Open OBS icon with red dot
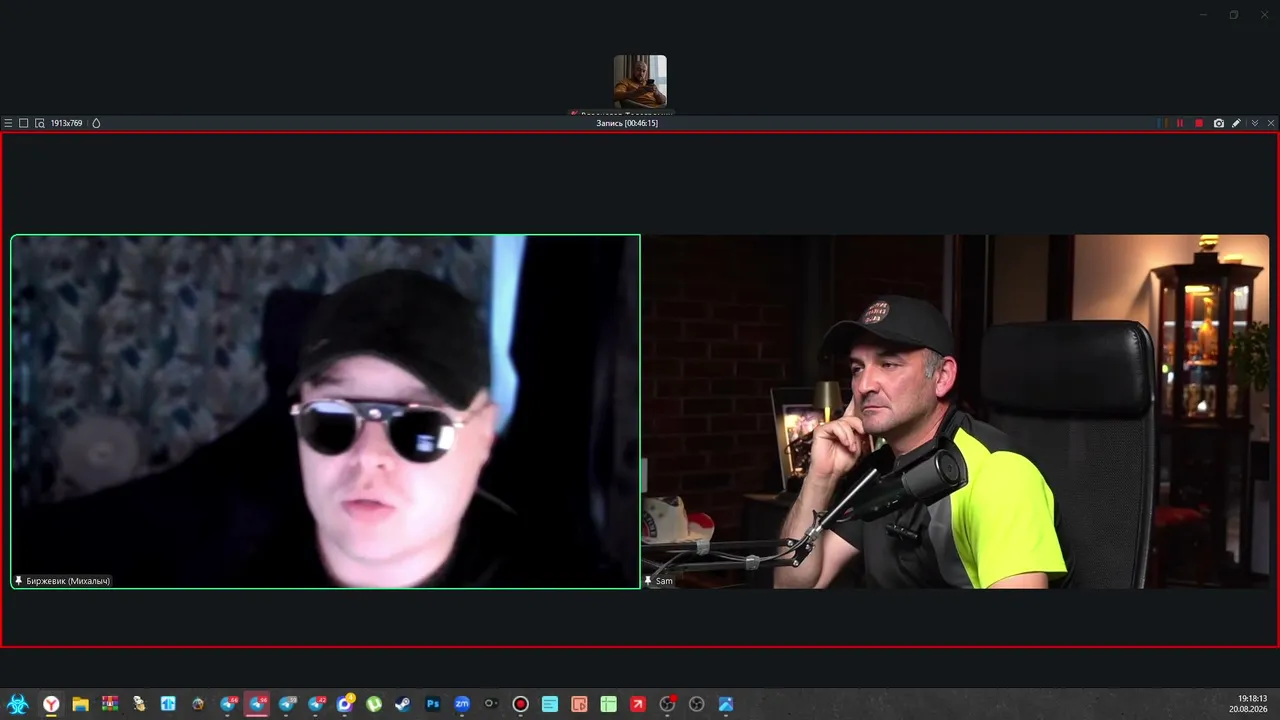This screenshot has width=1280, height=720. tap(667, 704)
